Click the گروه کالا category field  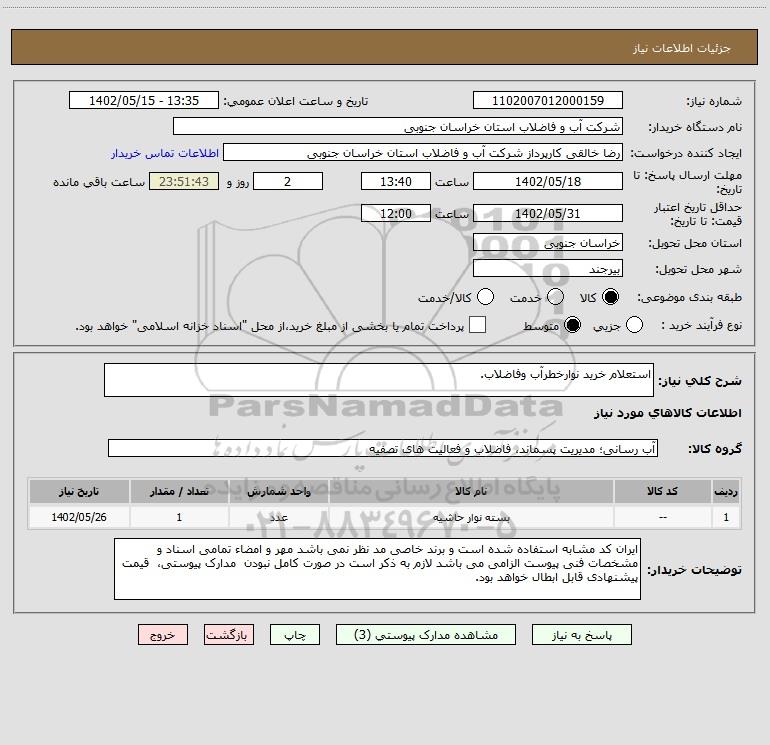383,448
